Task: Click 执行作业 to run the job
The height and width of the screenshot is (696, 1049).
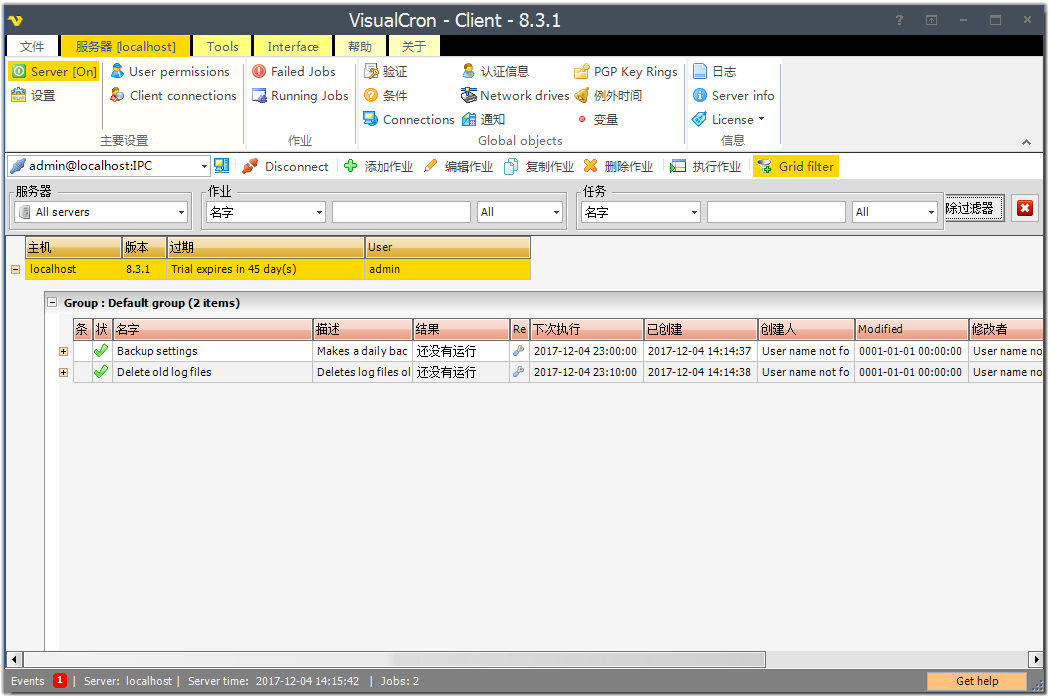Action: point(706,167)
